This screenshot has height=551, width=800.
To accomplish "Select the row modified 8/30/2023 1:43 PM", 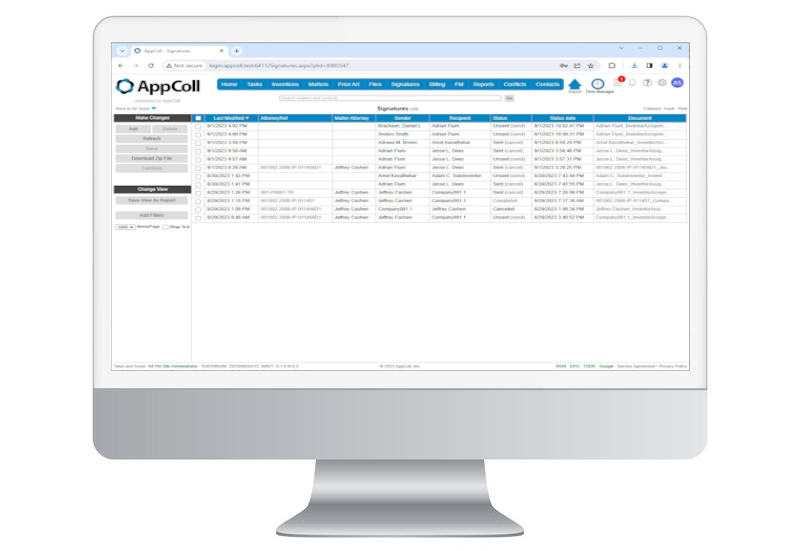I will coord(198,177).
